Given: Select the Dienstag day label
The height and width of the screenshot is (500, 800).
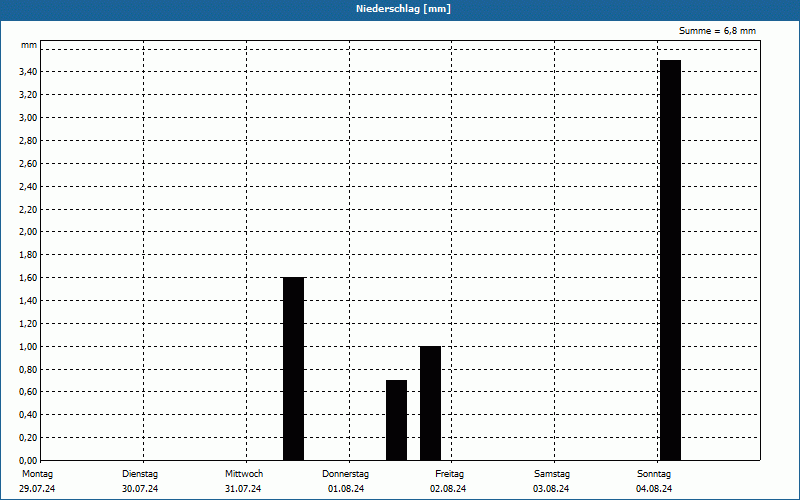Looking at the screenshot, I should tap(140, 474).
